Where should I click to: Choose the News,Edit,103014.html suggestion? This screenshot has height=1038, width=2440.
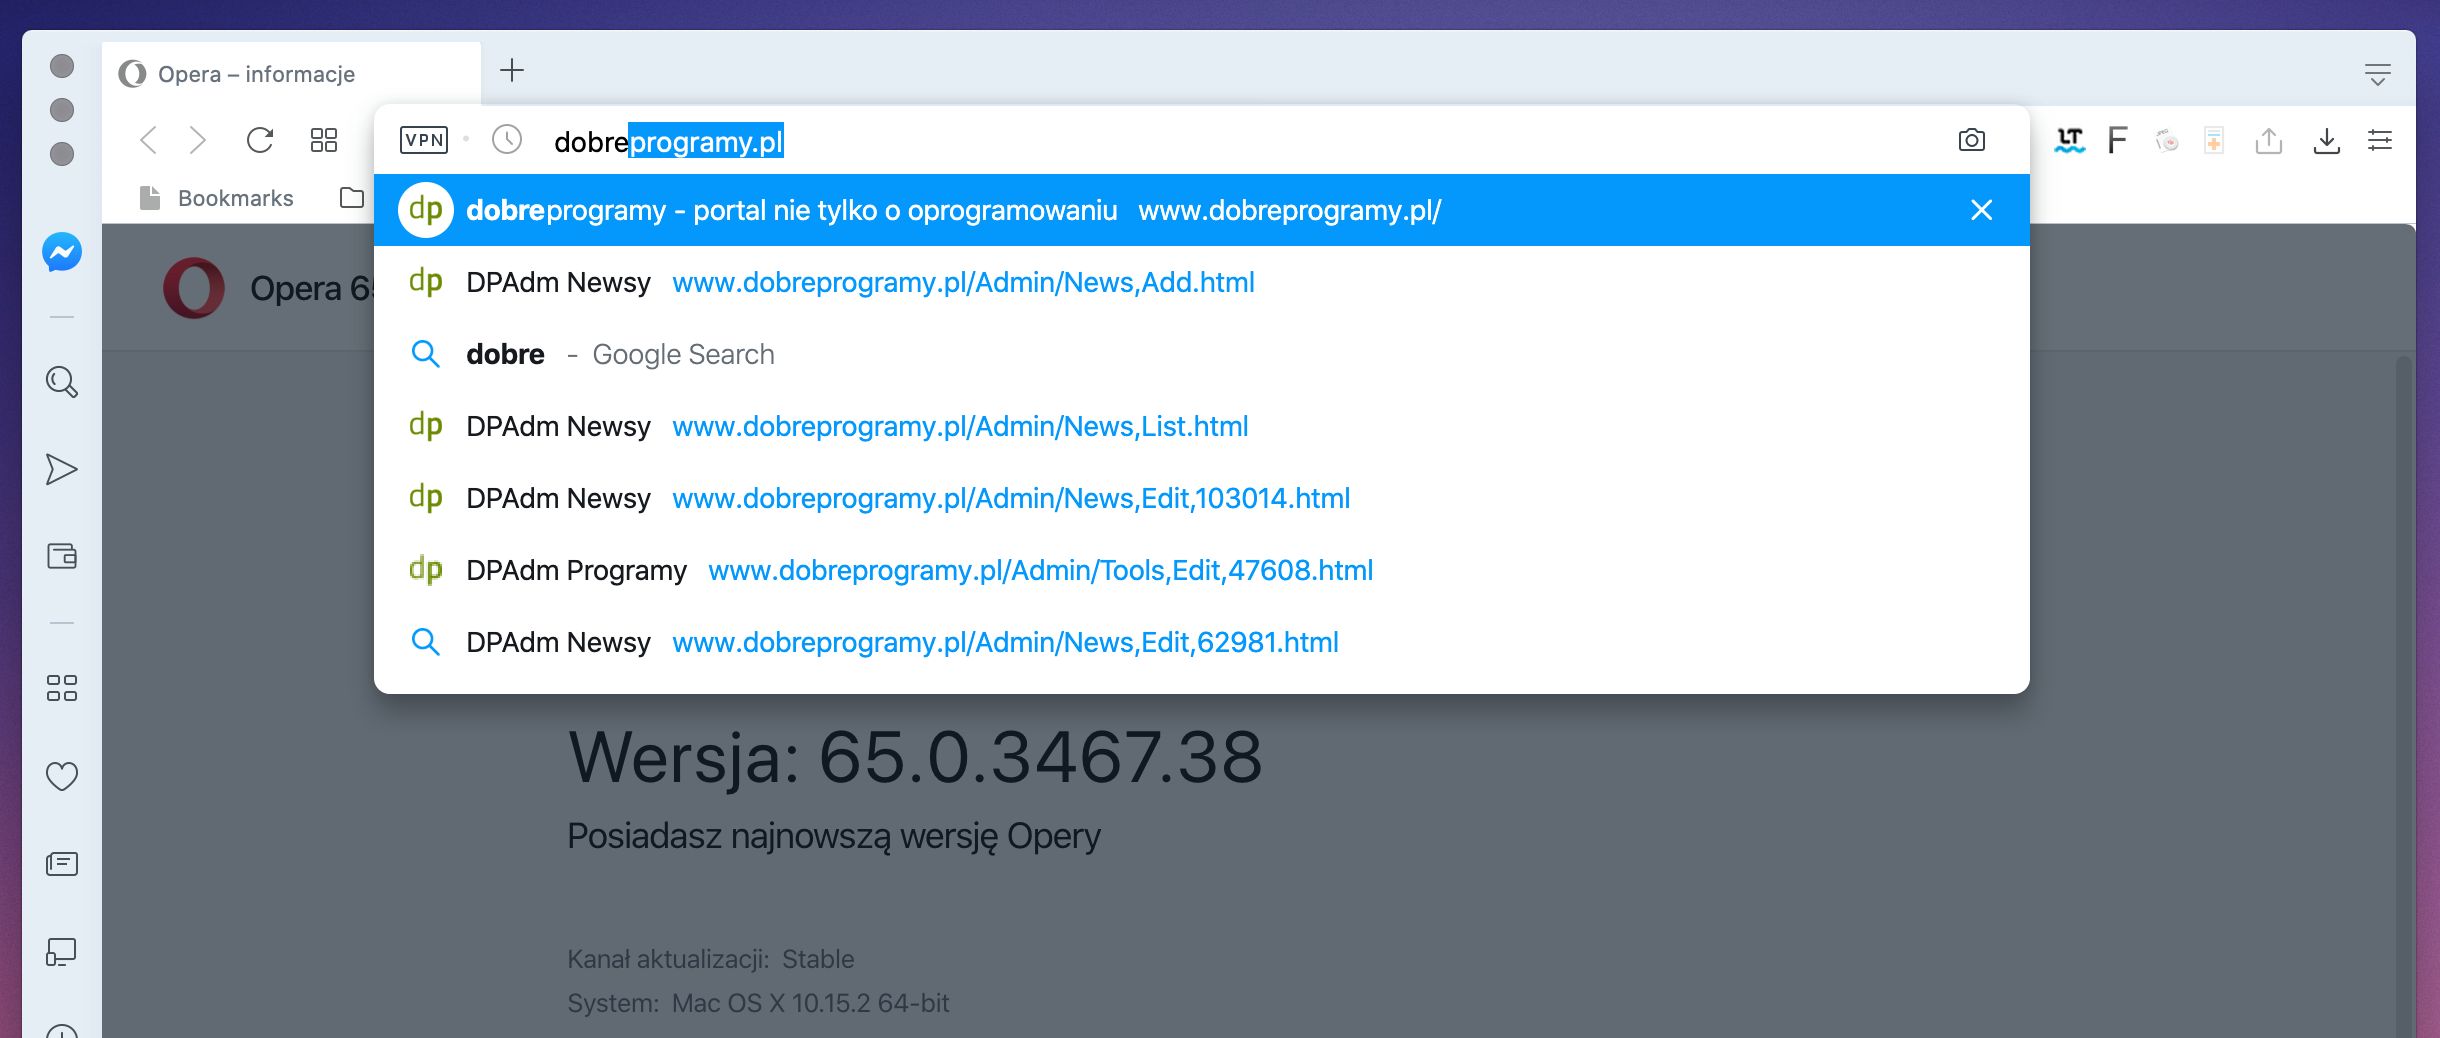tap(1202, 498)
